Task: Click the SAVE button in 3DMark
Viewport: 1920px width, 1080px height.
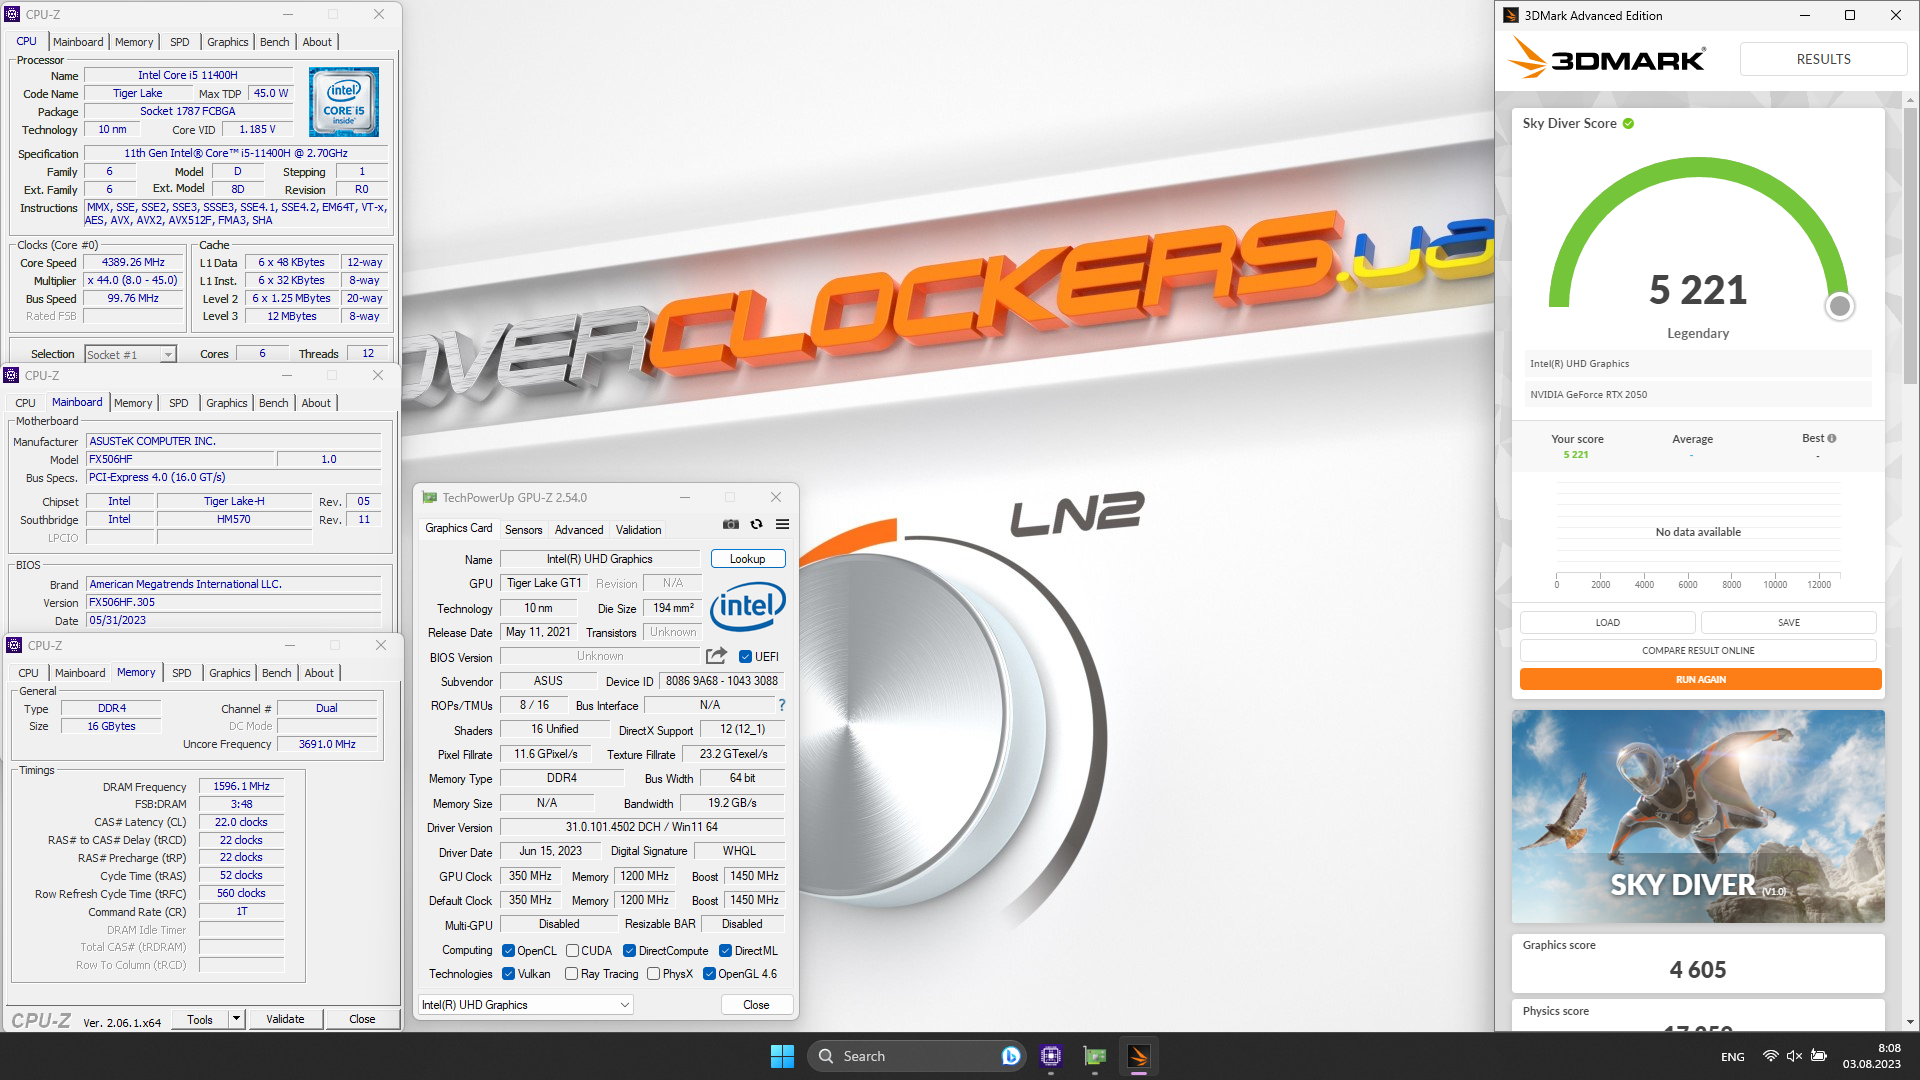Action: (x=1788, y=622)
